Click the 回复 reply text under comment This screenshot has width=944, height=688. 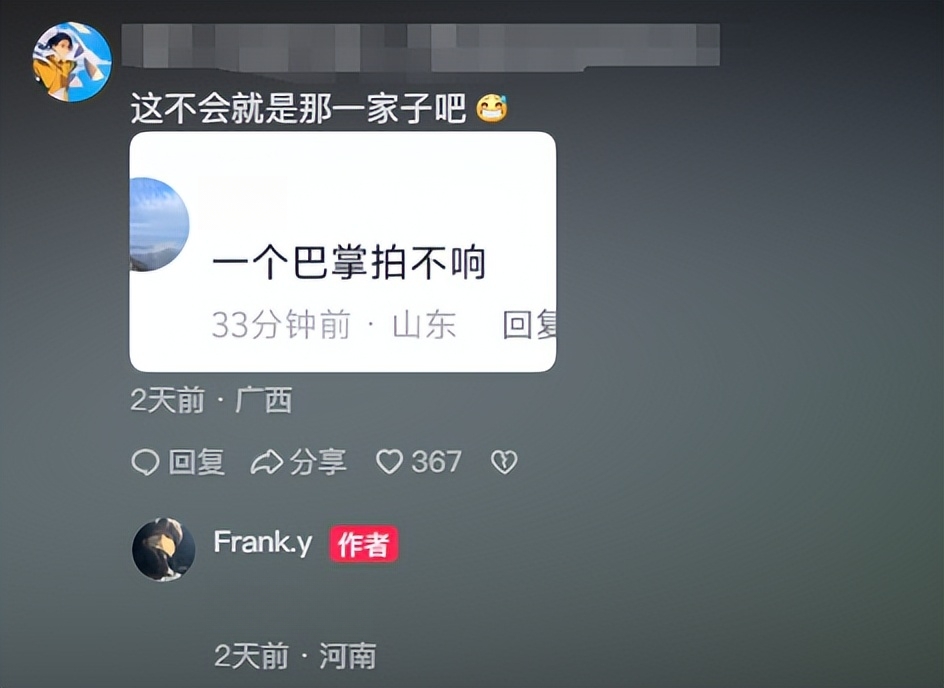tap(197, 462)
